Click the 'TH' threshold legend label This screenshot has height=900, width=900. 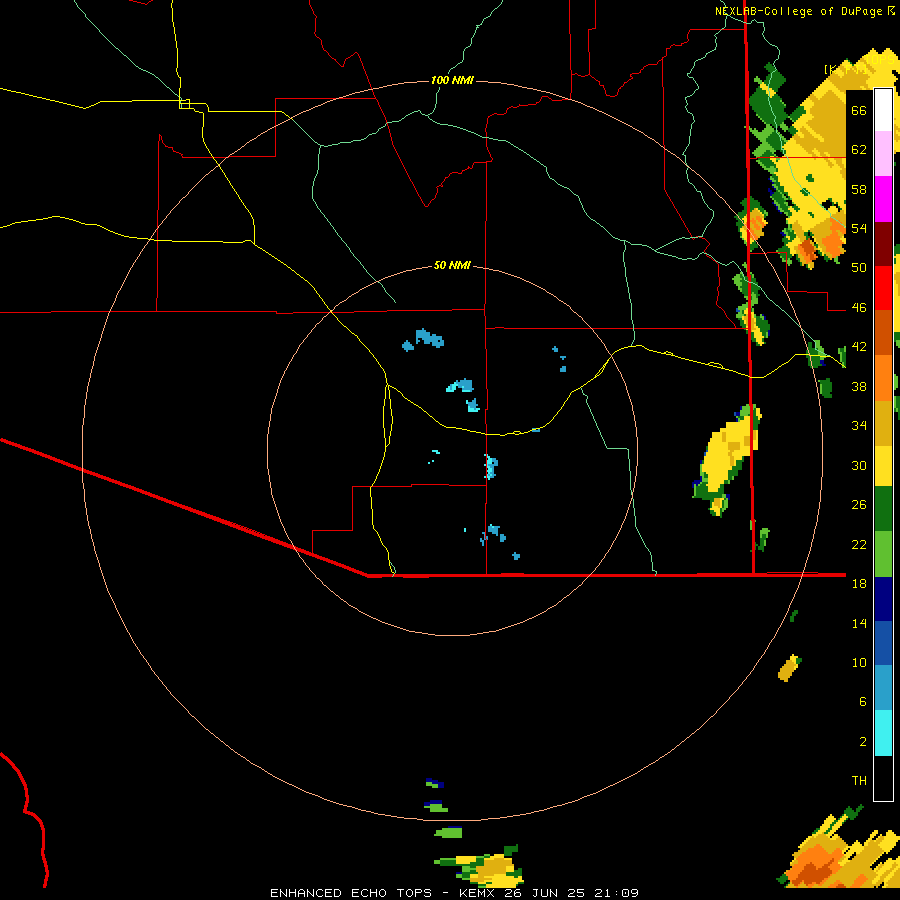point(859,781)
